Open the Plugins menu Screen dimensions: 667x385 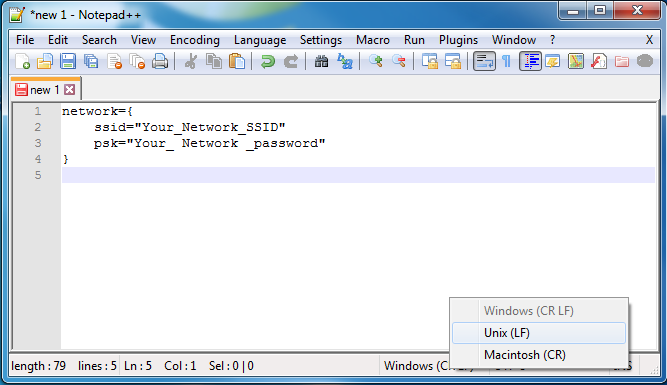(458, 40)
